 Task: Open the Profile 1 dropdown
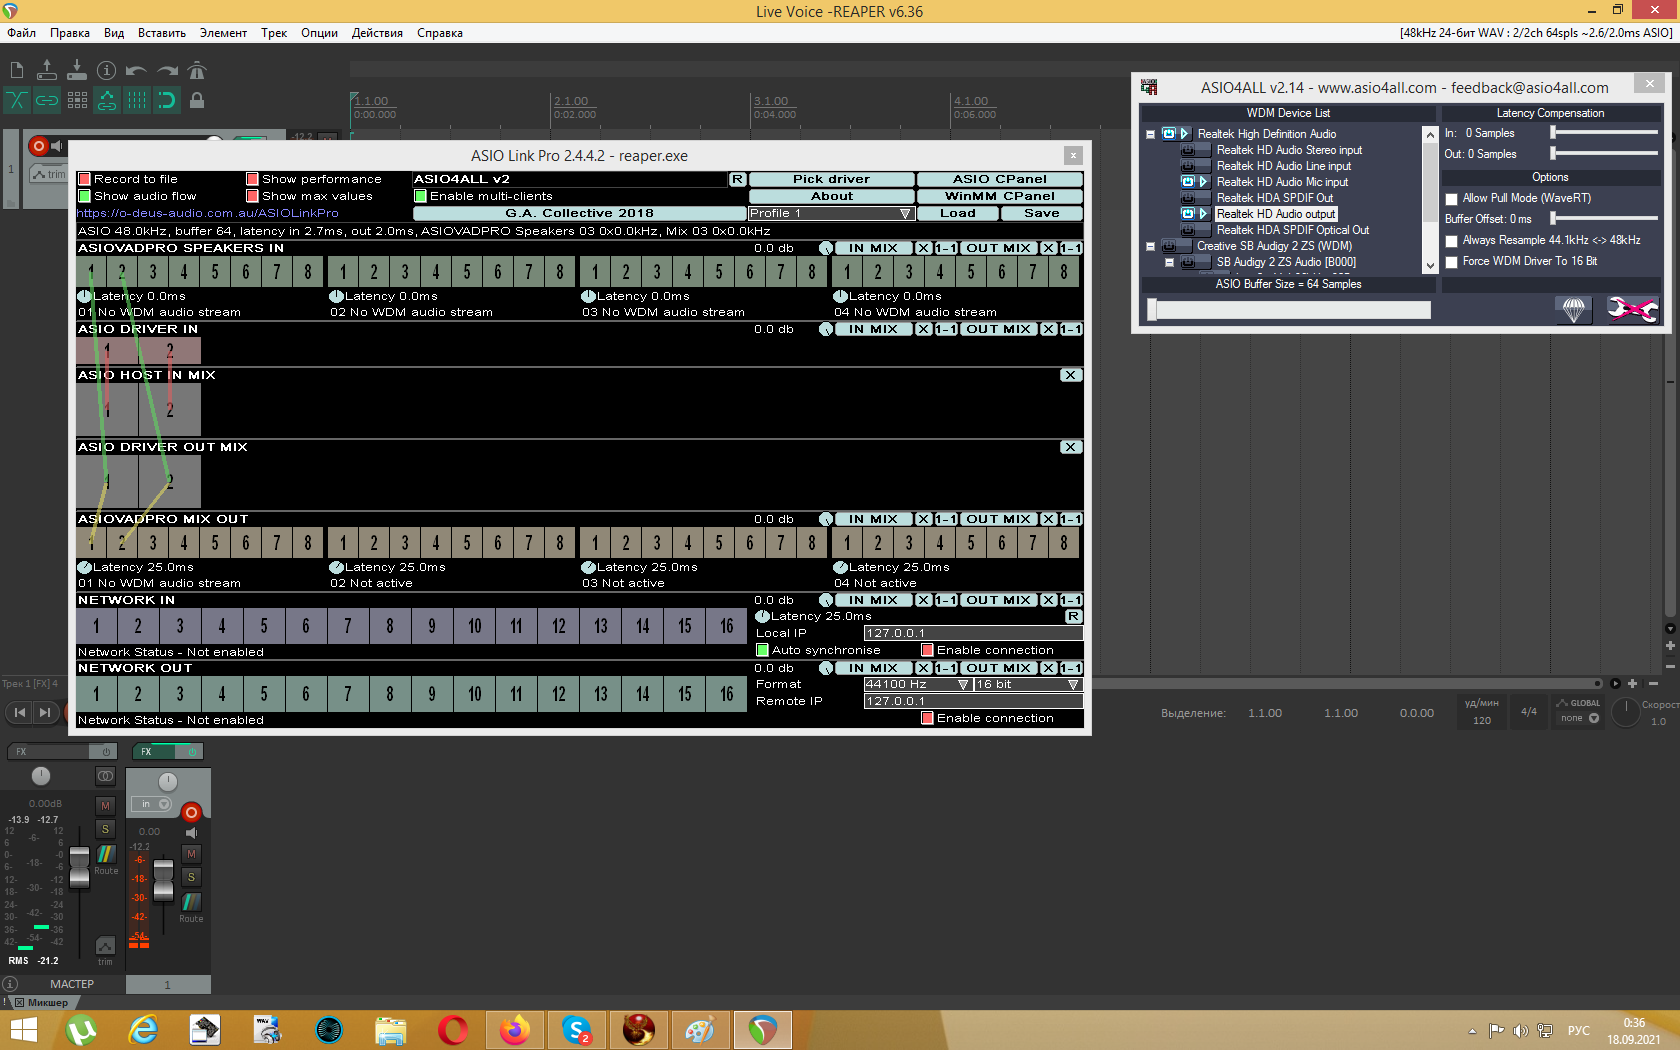[x=831, y=214]
